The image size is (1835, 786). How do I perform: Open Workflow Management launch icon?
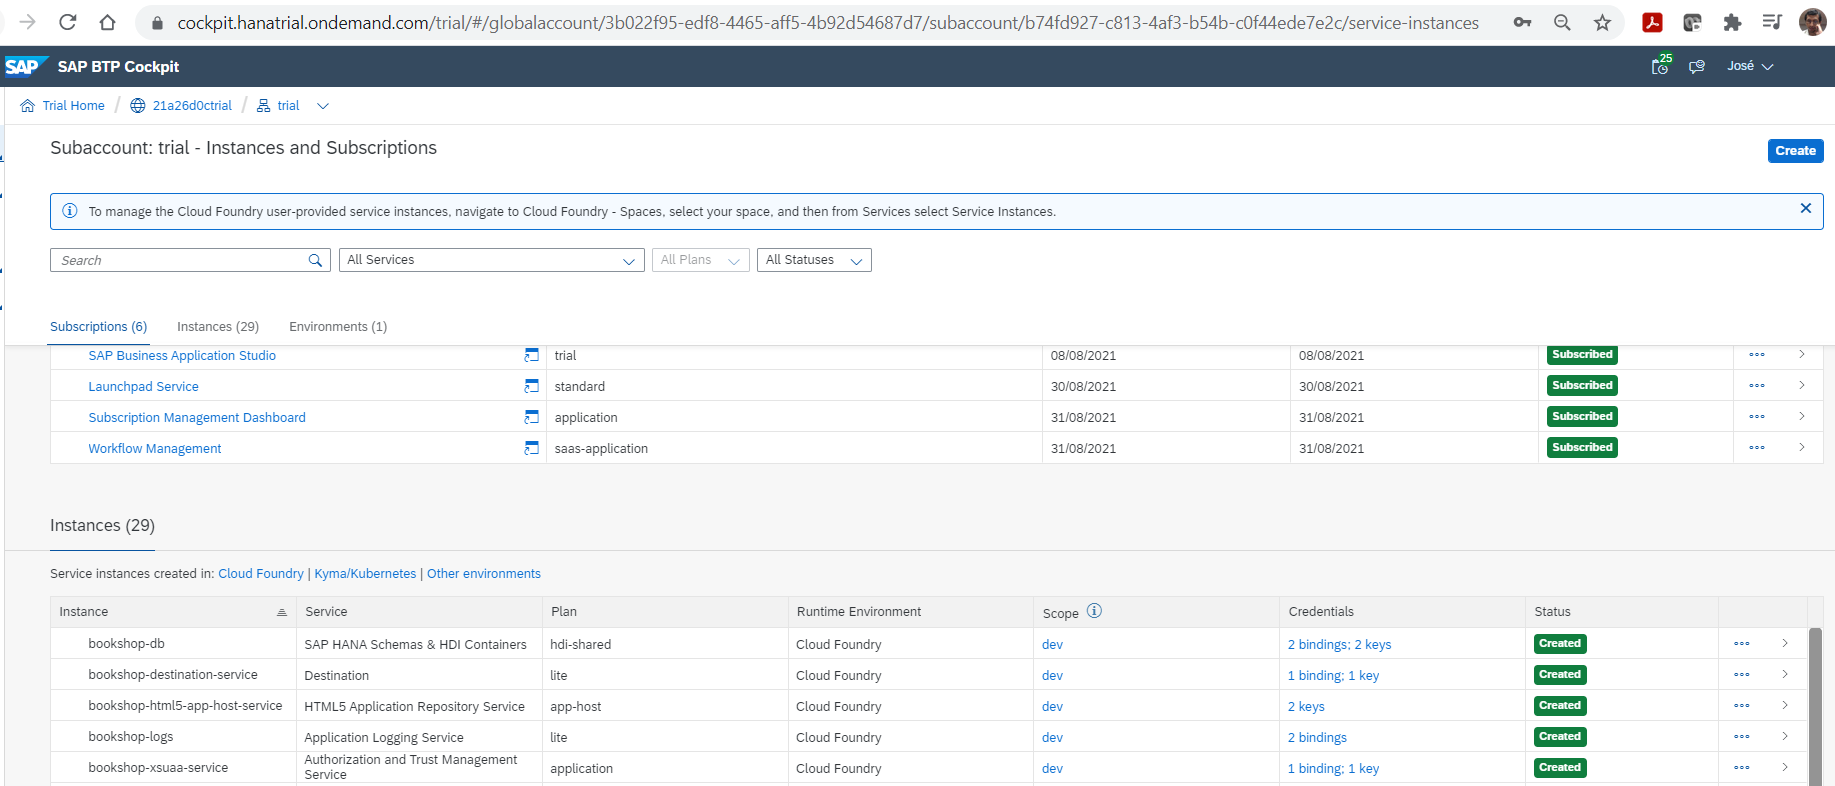pos(531,448)
